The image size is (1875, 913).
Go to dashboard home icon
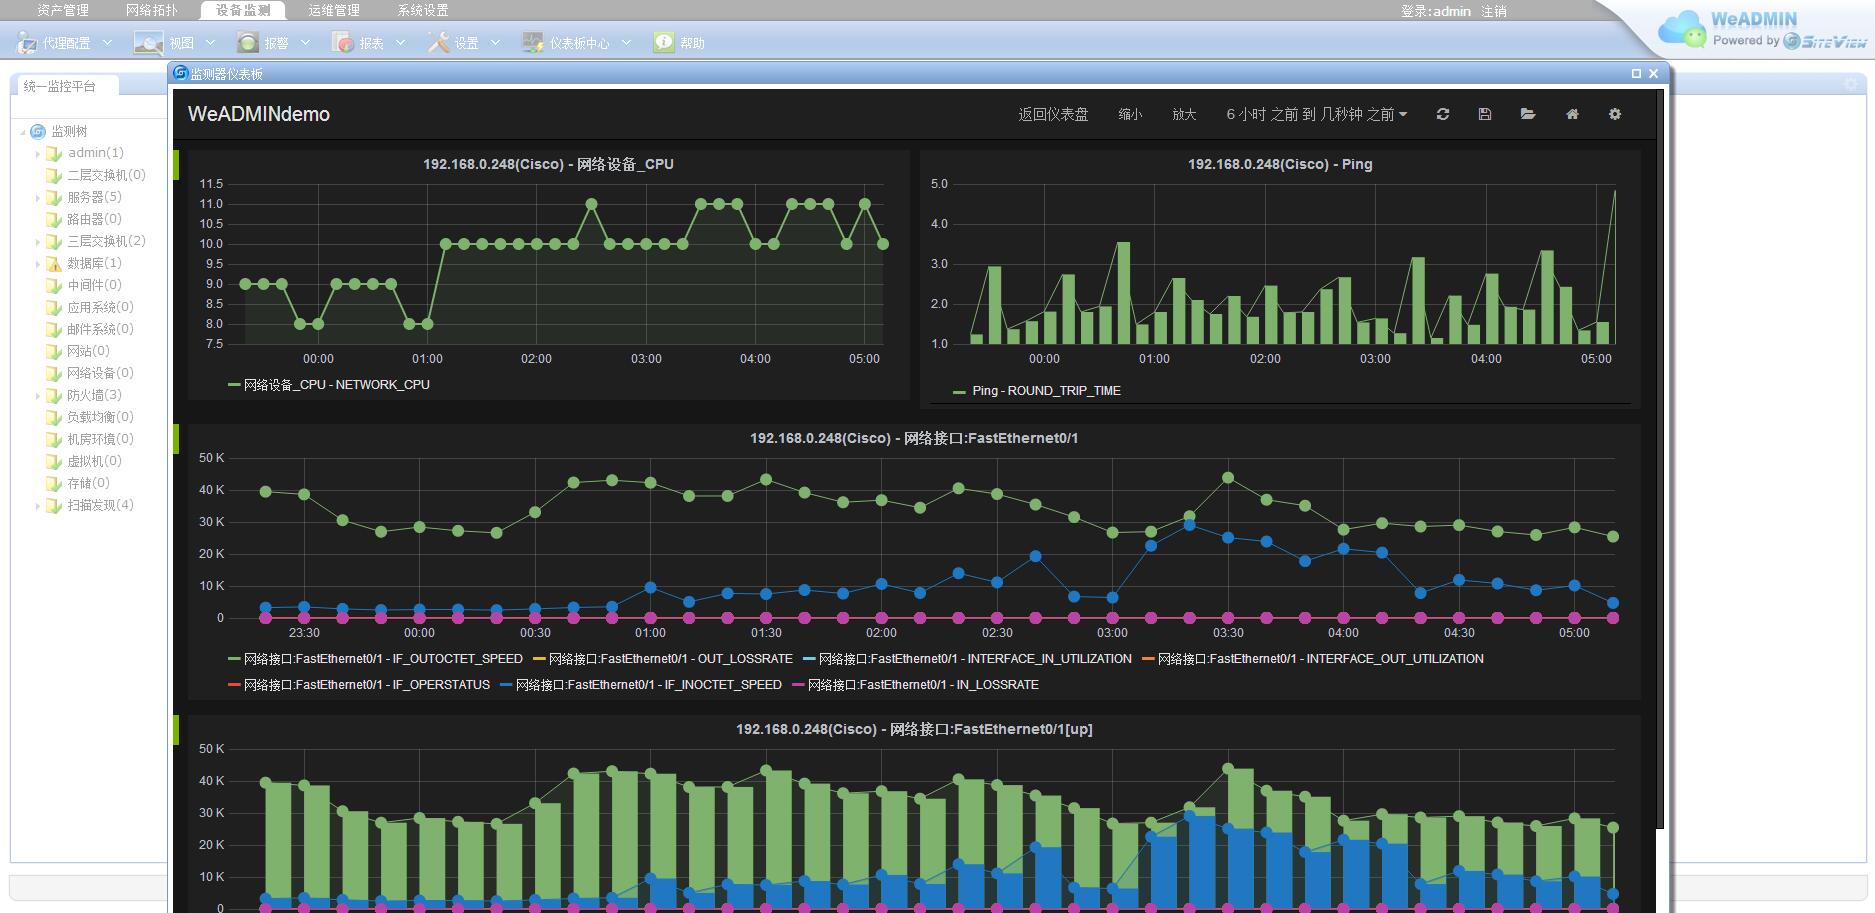click(1572, 114)
